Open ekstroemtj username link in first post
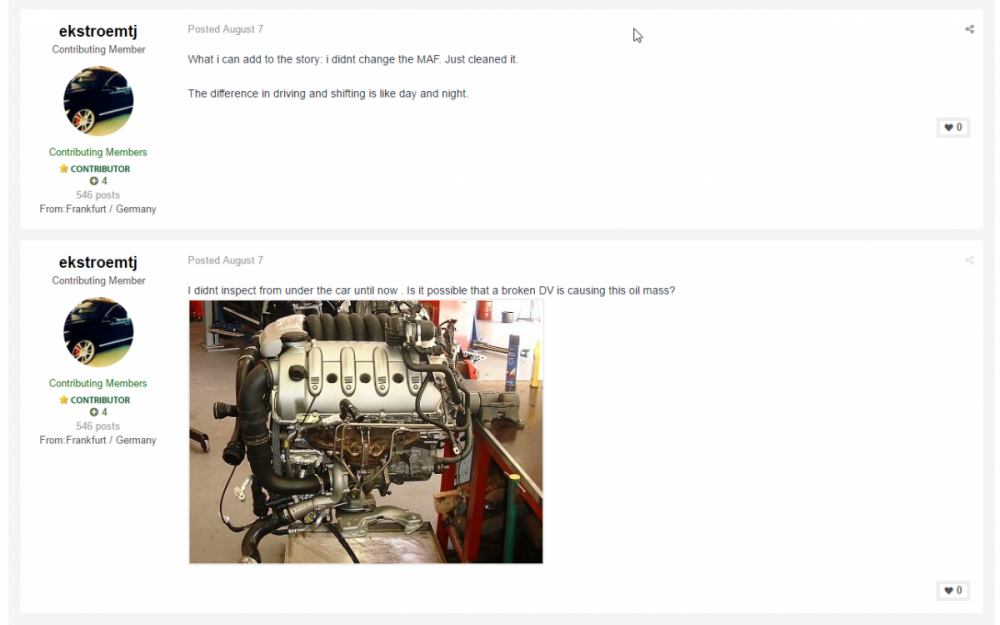Screen dimensions: 1000x625 click(98, 31)
